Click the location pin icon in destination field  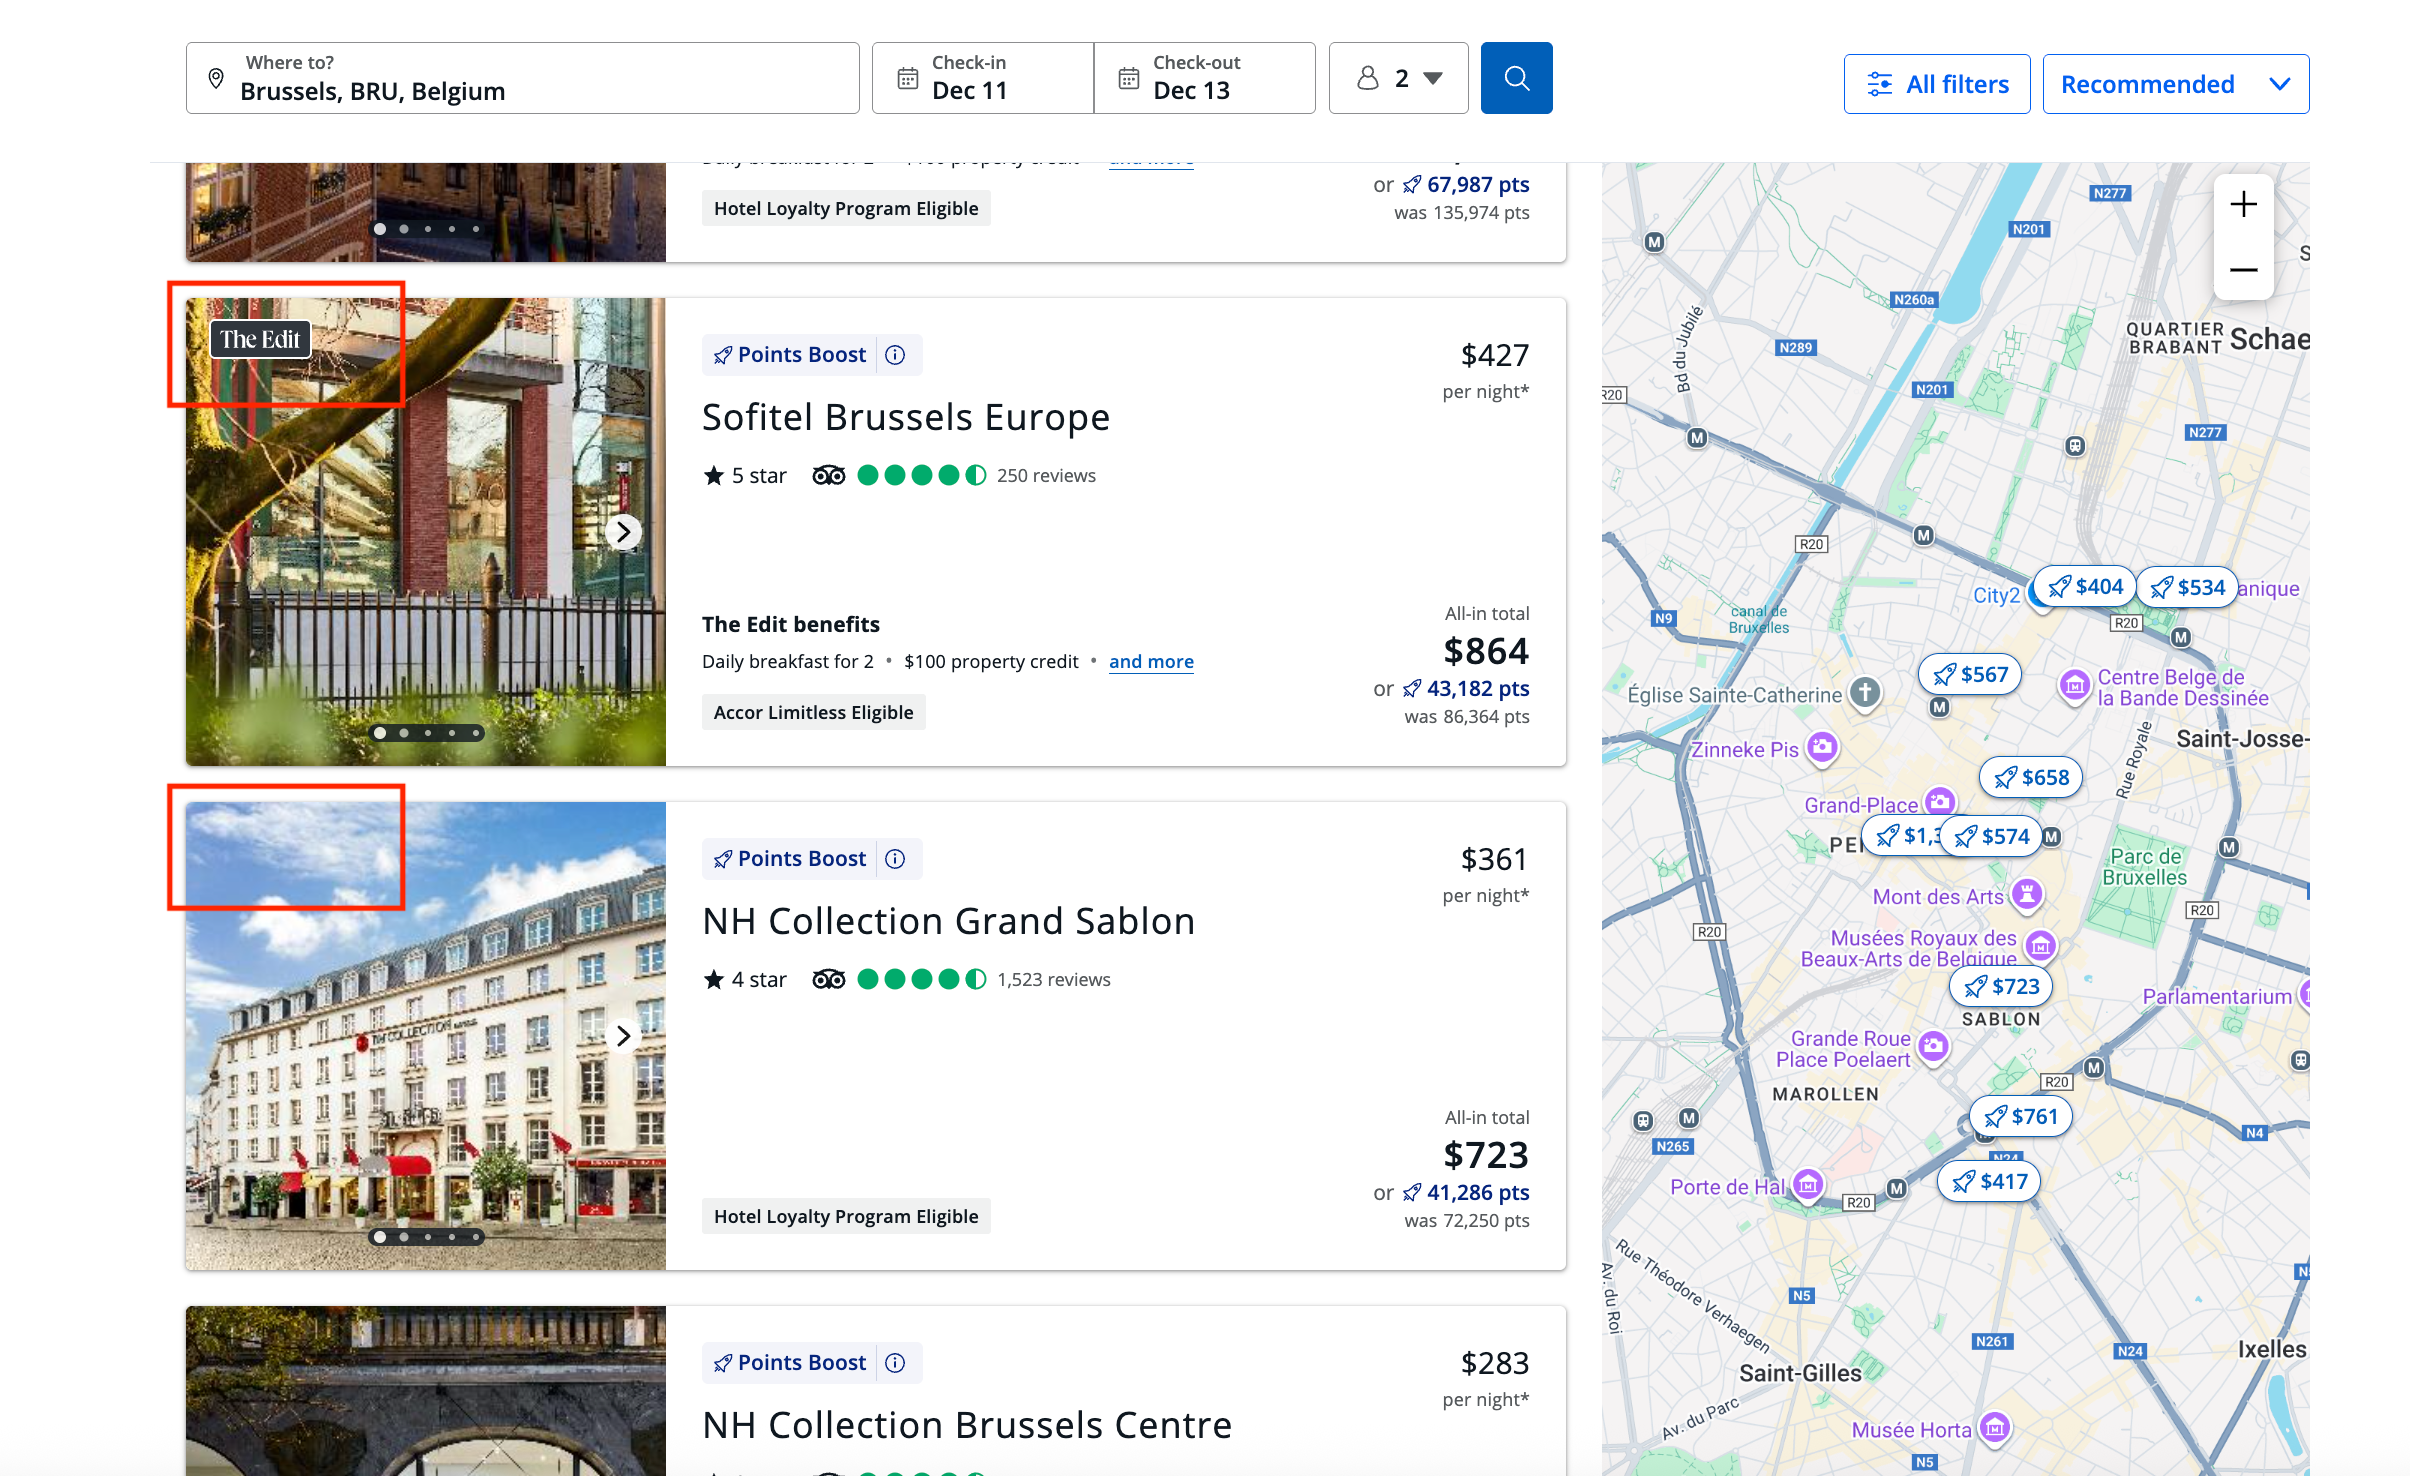point(216,78)
